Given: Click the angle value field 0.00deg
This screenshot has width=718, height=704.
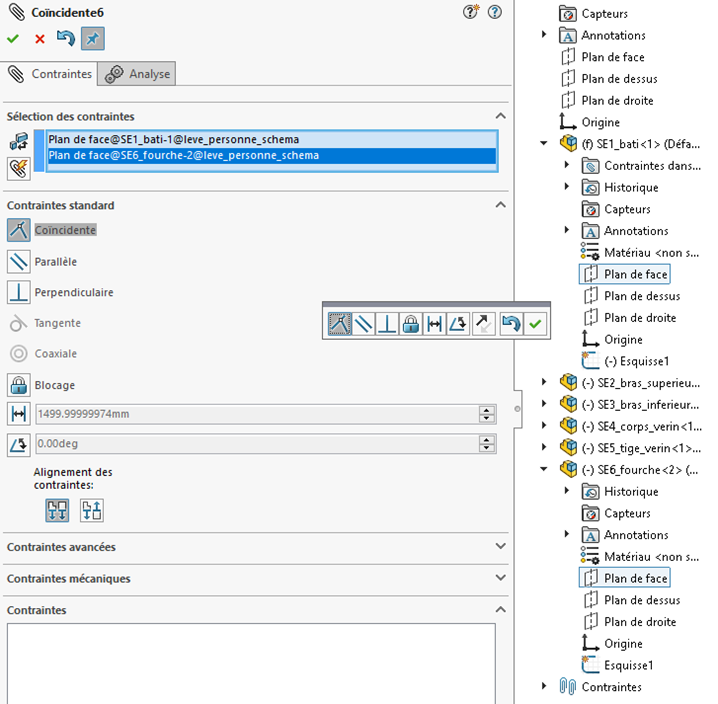Looking at the screenshot, I should click(257, 444).
